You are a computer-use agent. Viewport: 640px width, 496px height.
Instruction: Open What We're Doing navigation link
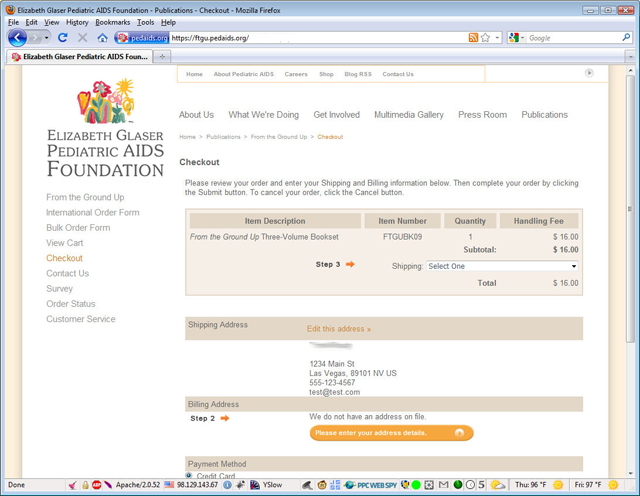[x=264, y=115]
